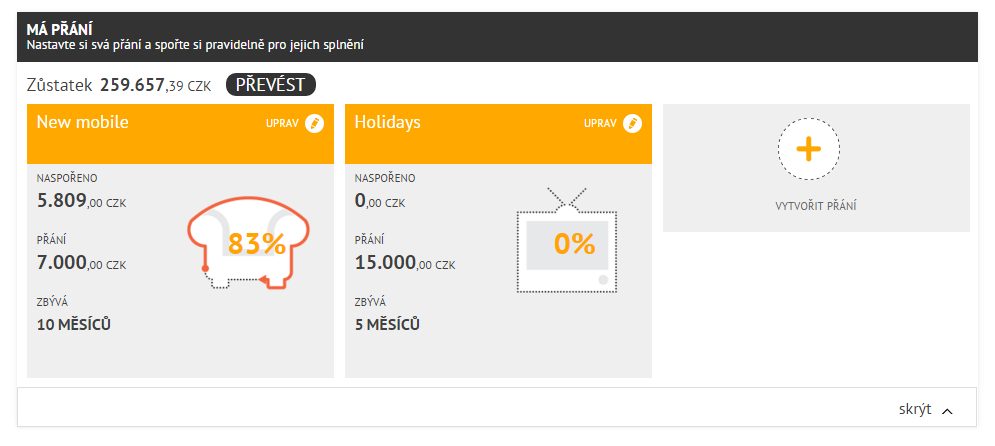
Task: Click the pencil edit icon for New mobile
Action: click(314, 124)
